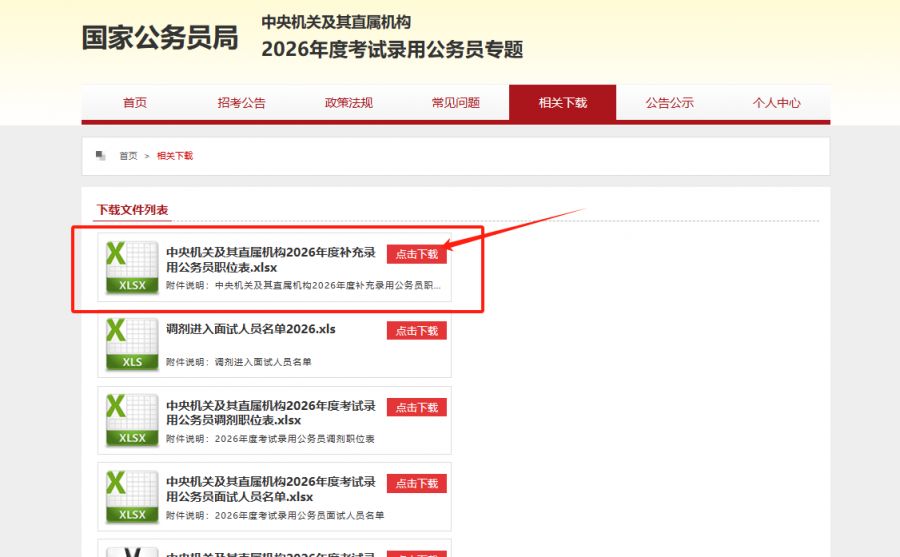Switch to the 政策法规 tab
This screenshot has height=557, width=900.
click(348, 103)
